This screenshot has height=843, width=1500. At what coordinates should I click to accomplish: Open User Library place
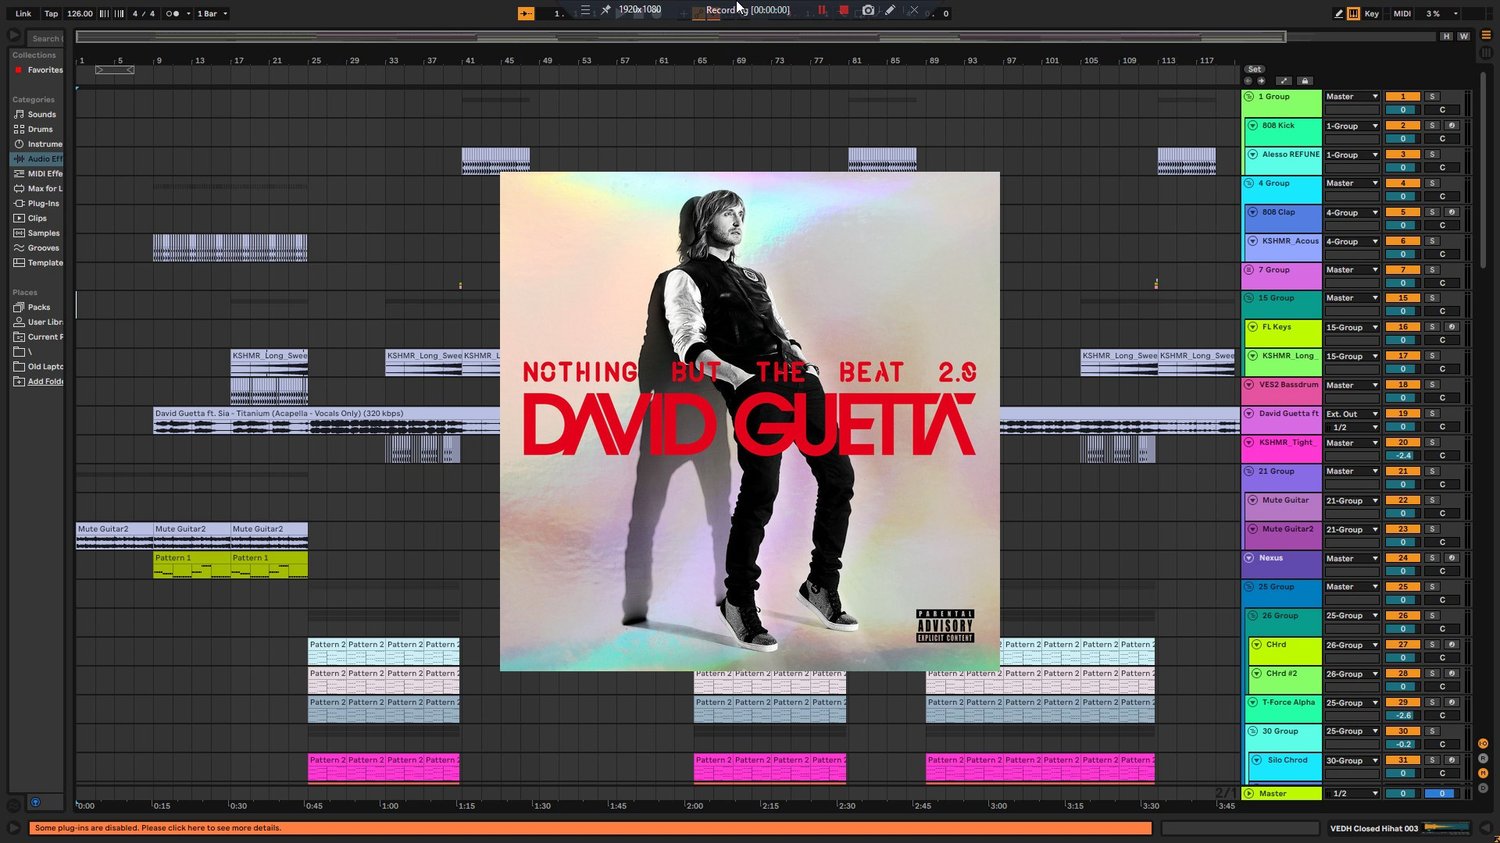[x=37, y=322]
